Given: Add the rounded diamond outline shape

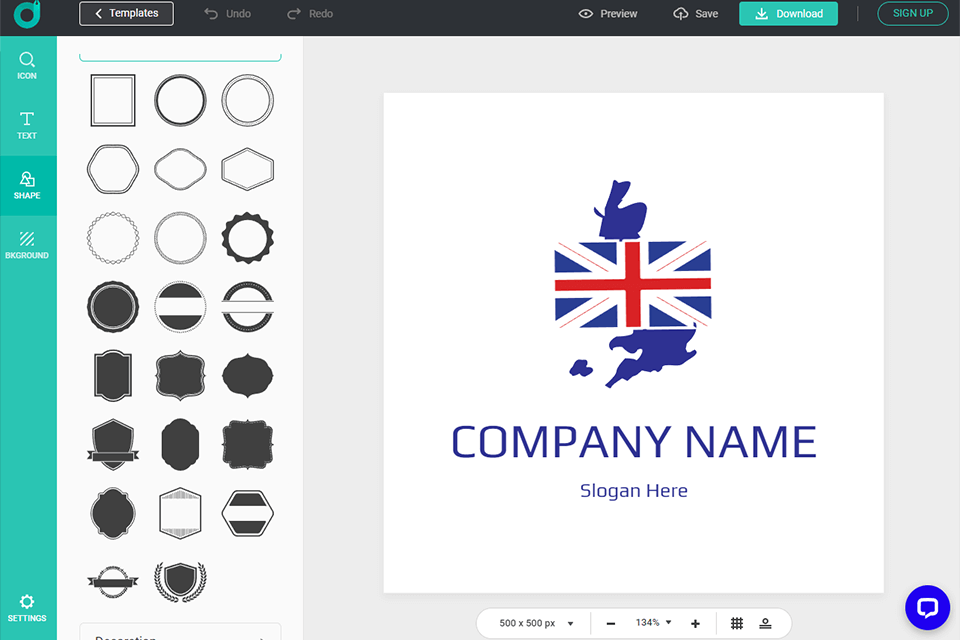Looking at the screenshot, I should (x=180, y=169).
